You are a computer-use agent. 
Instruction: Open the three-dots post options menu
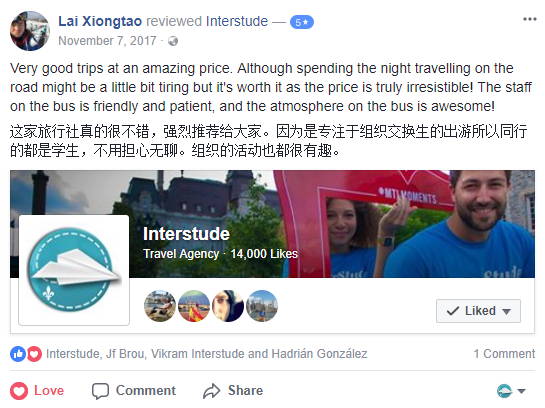pos(529,19)
